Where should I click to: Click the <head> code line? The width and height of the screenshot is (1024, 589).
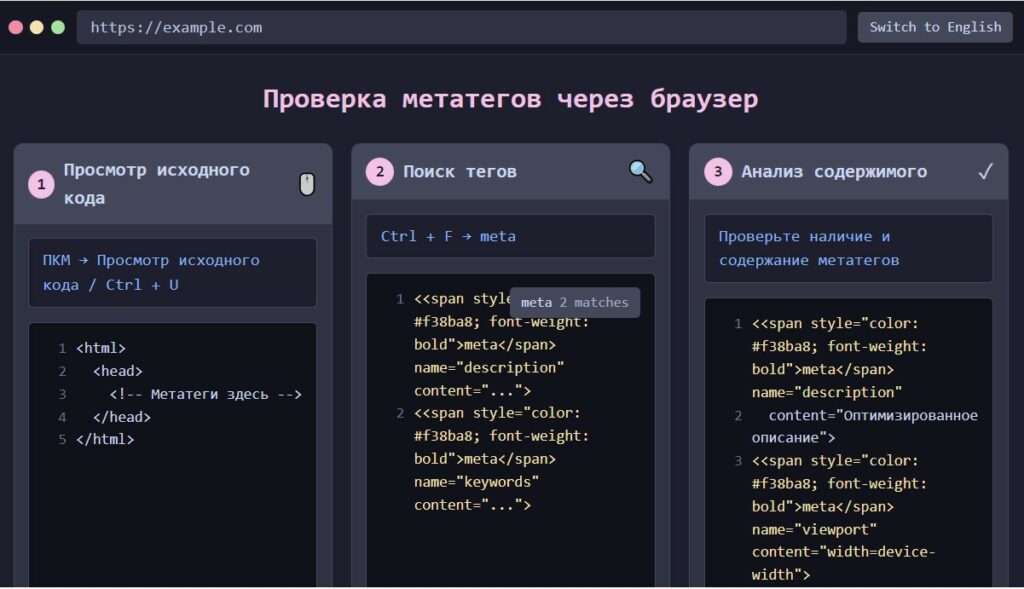tap(118, 371)
